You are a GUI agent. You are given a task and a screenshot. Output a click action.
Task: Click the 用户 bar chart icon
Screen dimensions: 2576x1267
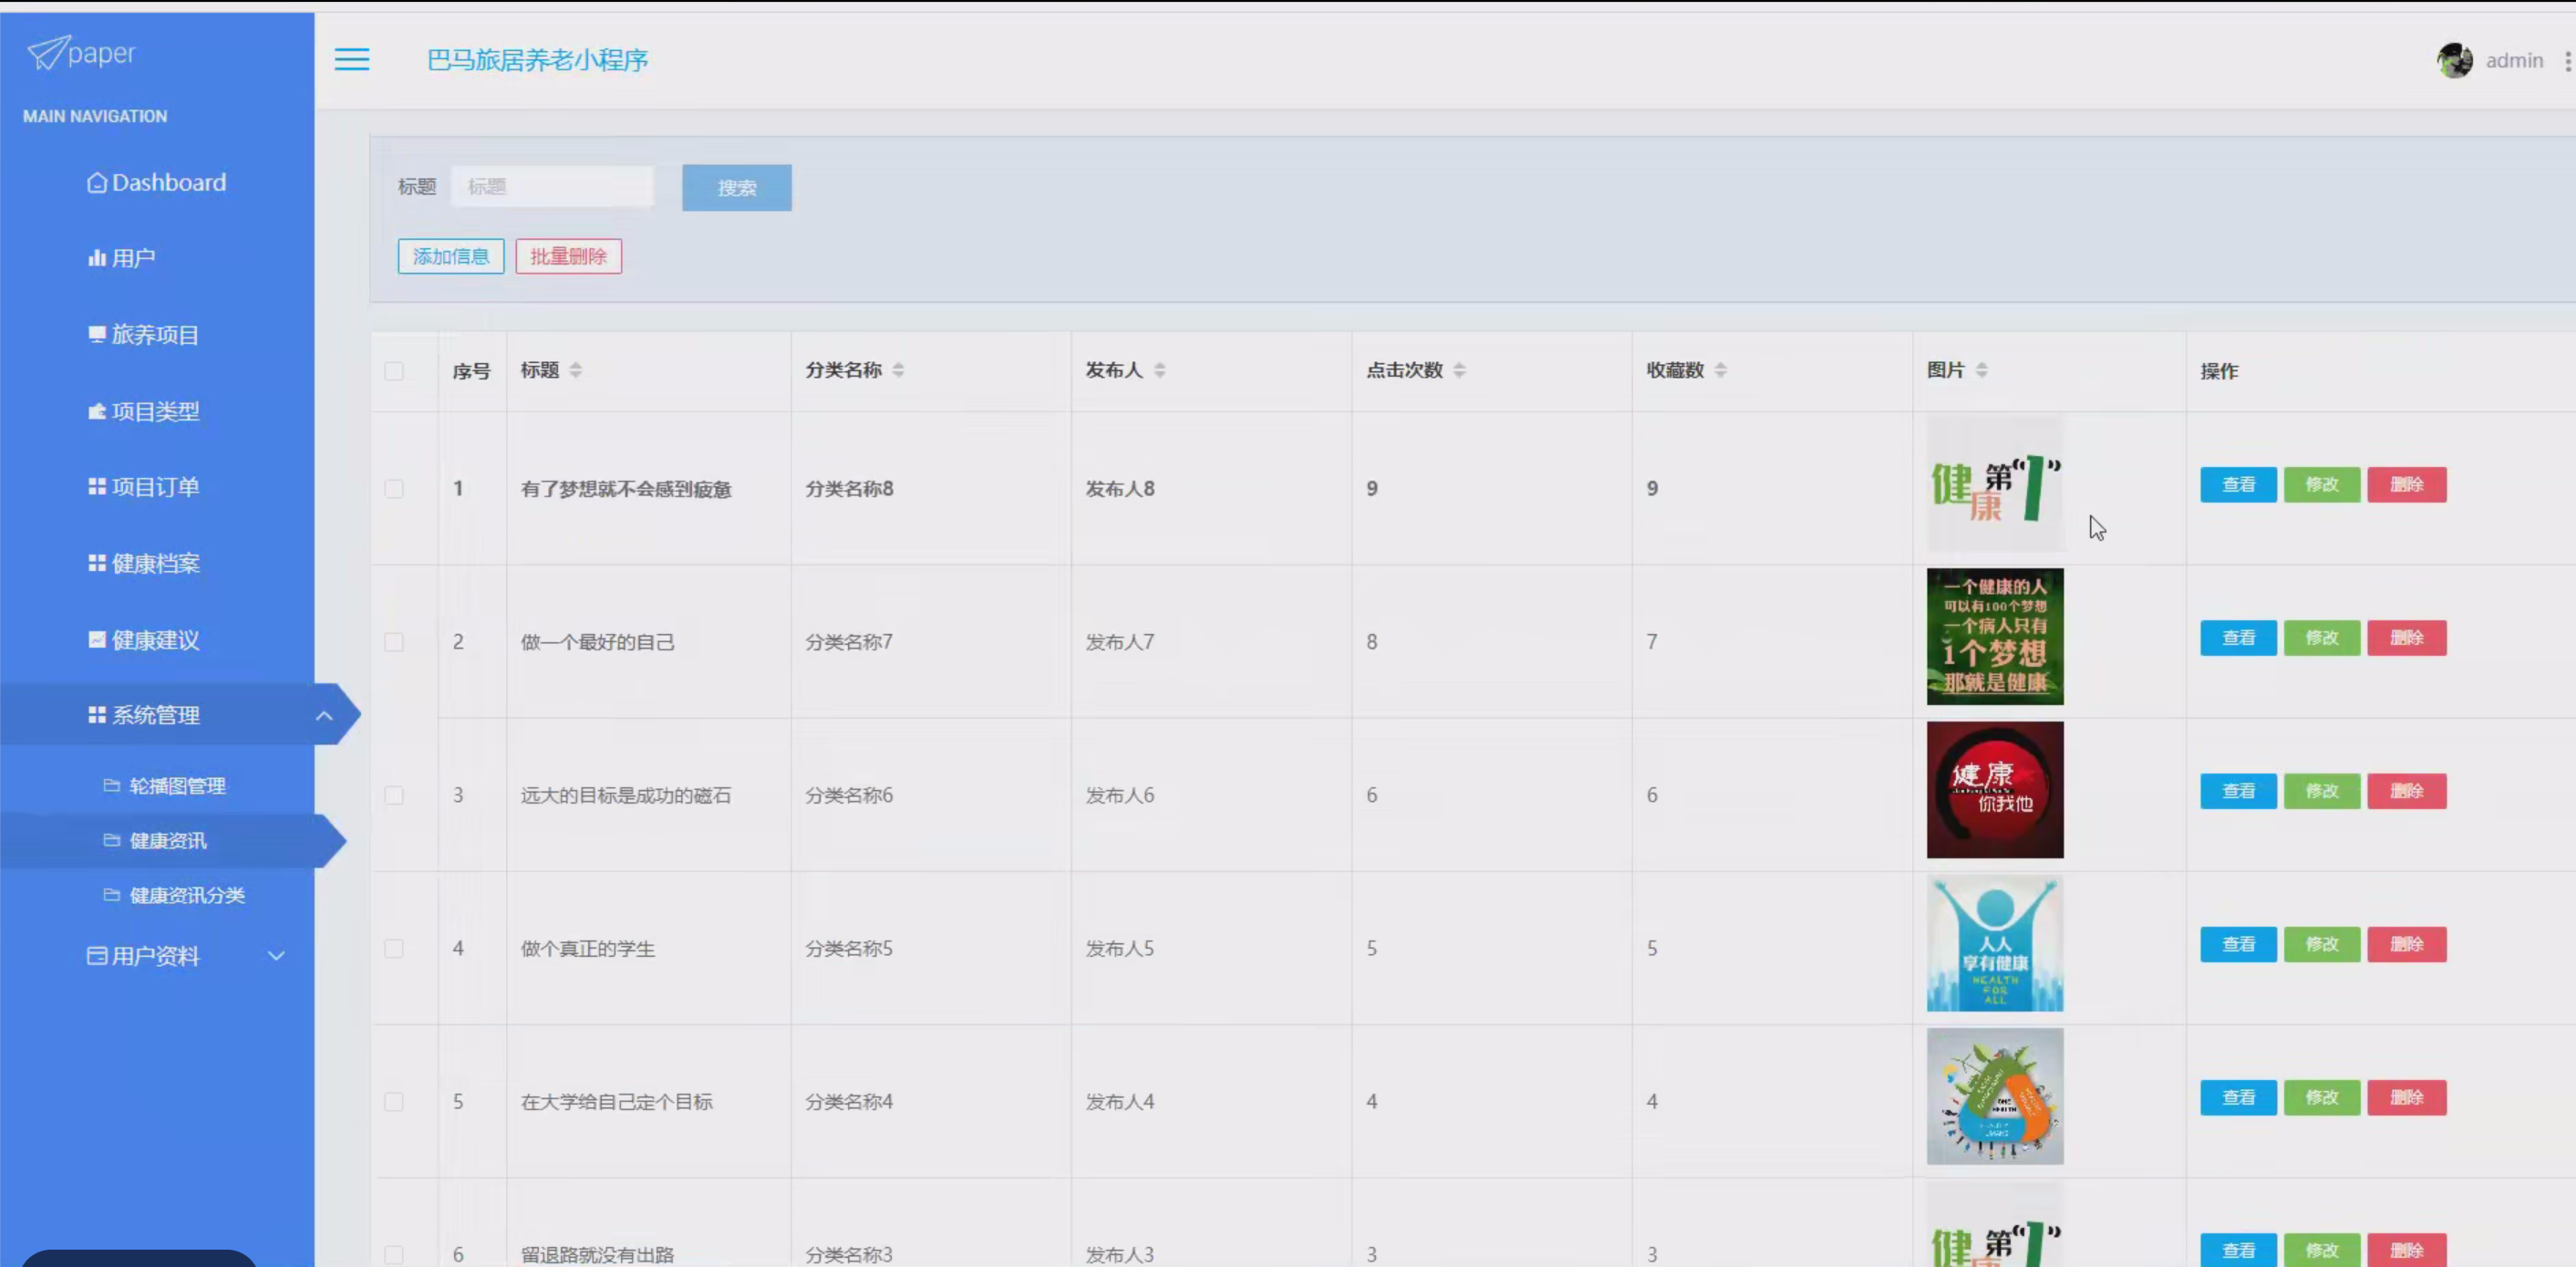(x=97, y=258)
